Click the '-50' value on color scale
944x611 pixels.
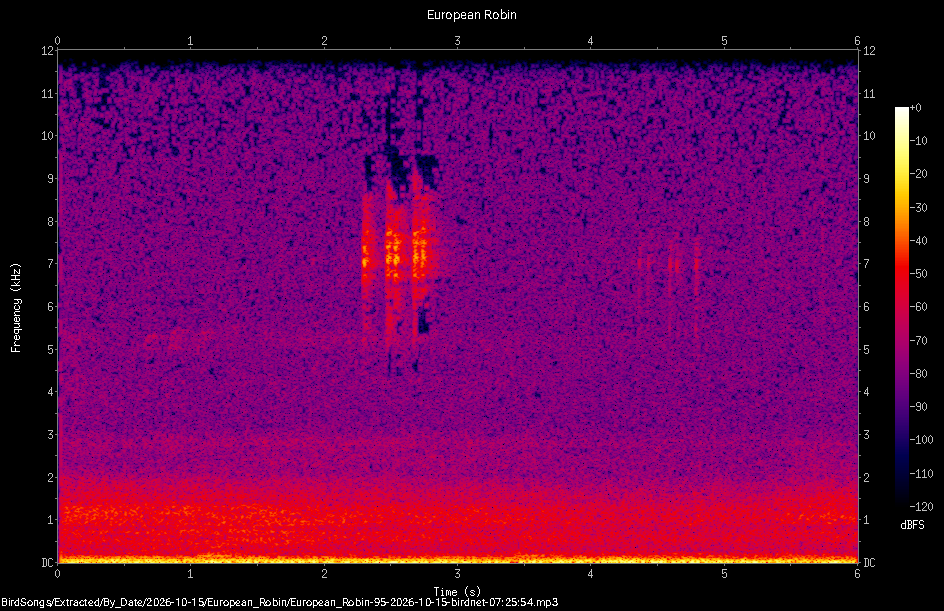[919, 273]
